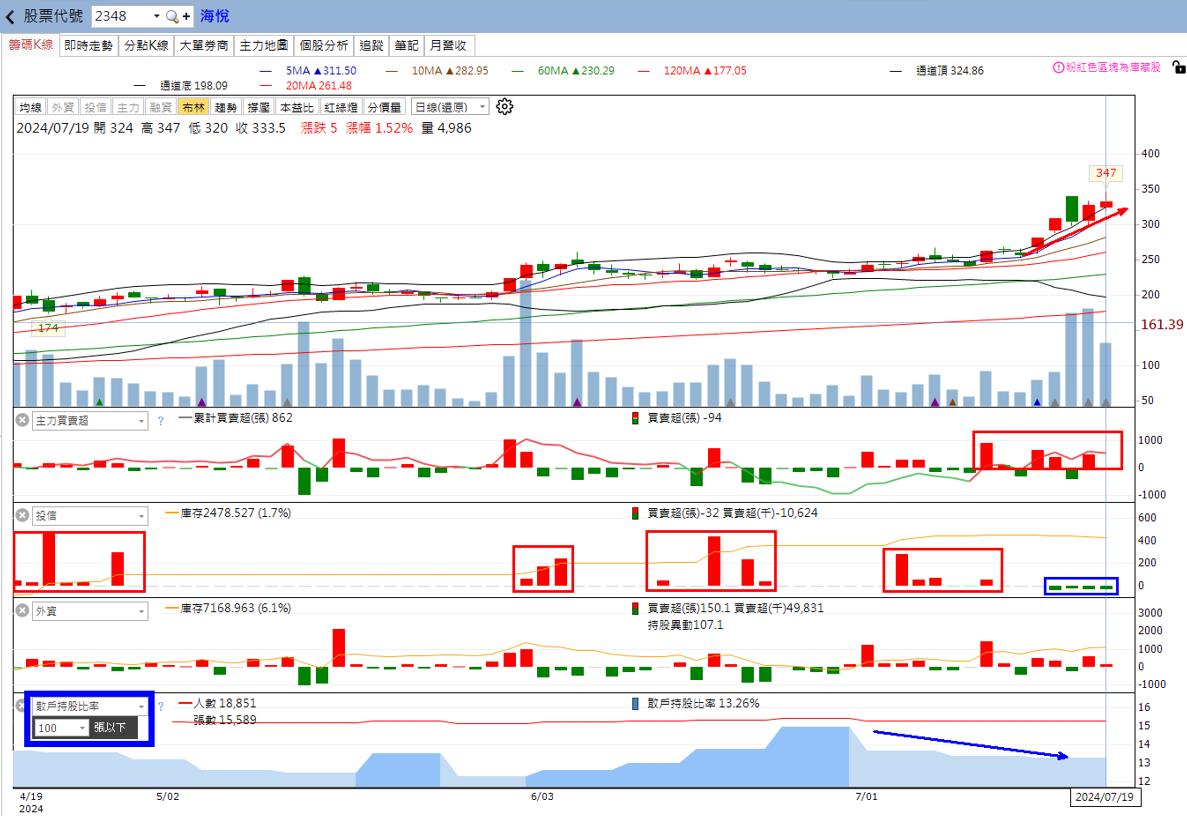Open the 主力地圖 tab
The height and width of the screenshot is (816, 1187).
pyautogui.click(x=263, y=45)
